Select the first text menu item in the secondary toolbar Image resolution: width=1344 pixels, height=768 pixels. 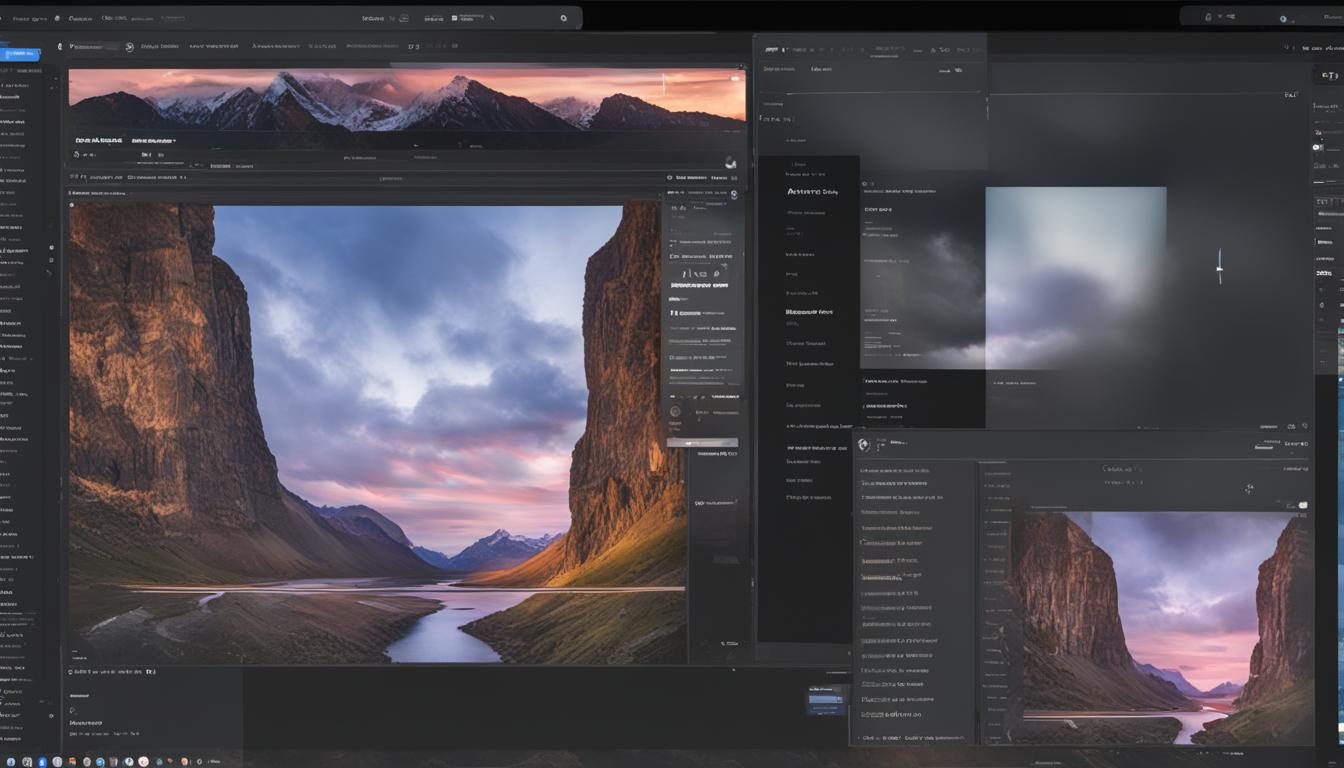pyautogui.click(x=159, y=46)
